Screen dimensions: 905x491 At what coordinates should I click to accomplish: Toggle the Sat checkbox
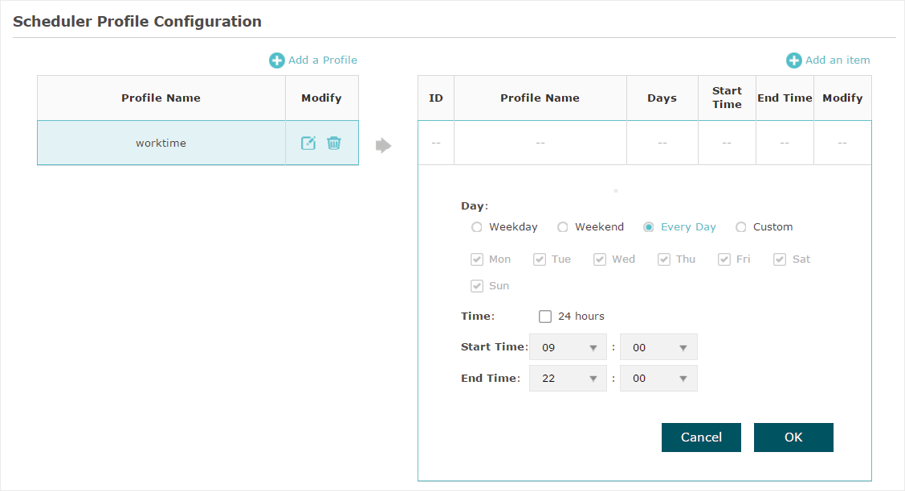tap(779, 260)
